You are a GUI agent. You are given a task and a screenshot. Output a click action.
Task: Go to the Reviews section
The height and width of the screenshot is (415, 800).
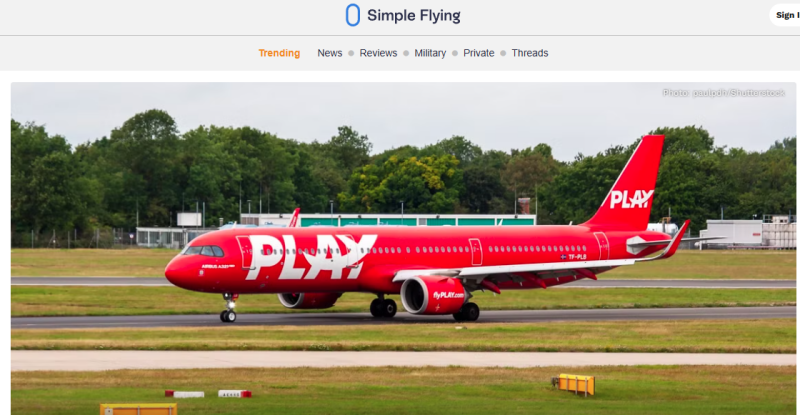tap(378, 53)
